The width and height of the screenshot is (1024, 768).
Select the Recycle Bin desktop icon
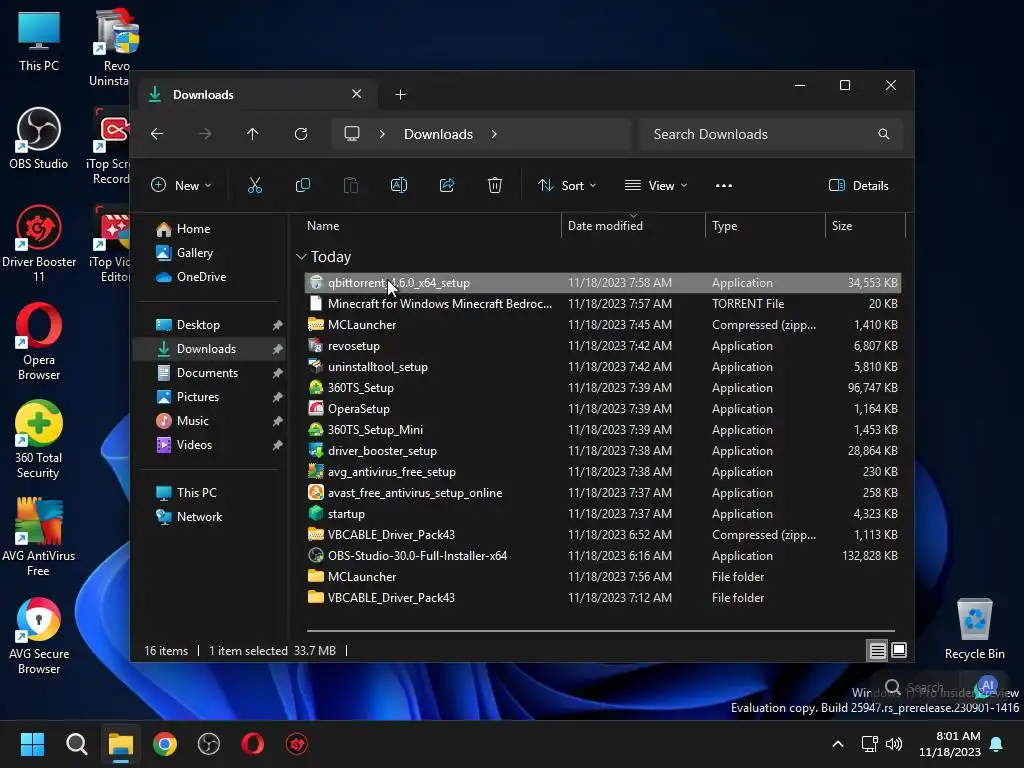974,628
